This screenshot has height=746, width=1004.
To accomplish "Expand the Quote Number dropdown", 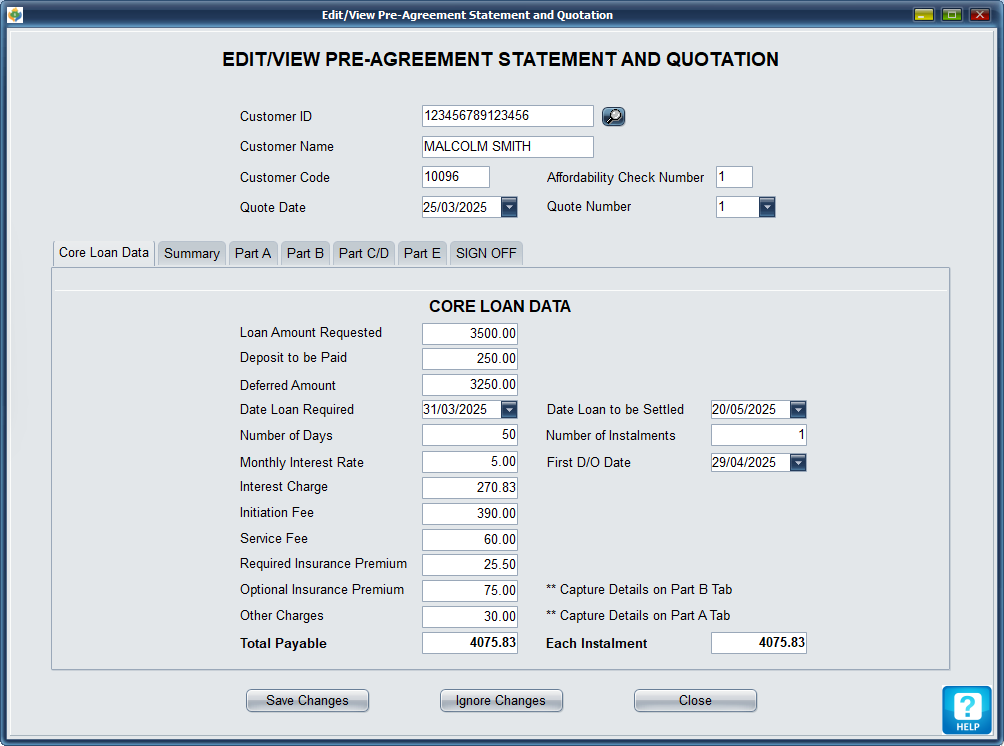I will pyautogui.click(x=767, y=207).
